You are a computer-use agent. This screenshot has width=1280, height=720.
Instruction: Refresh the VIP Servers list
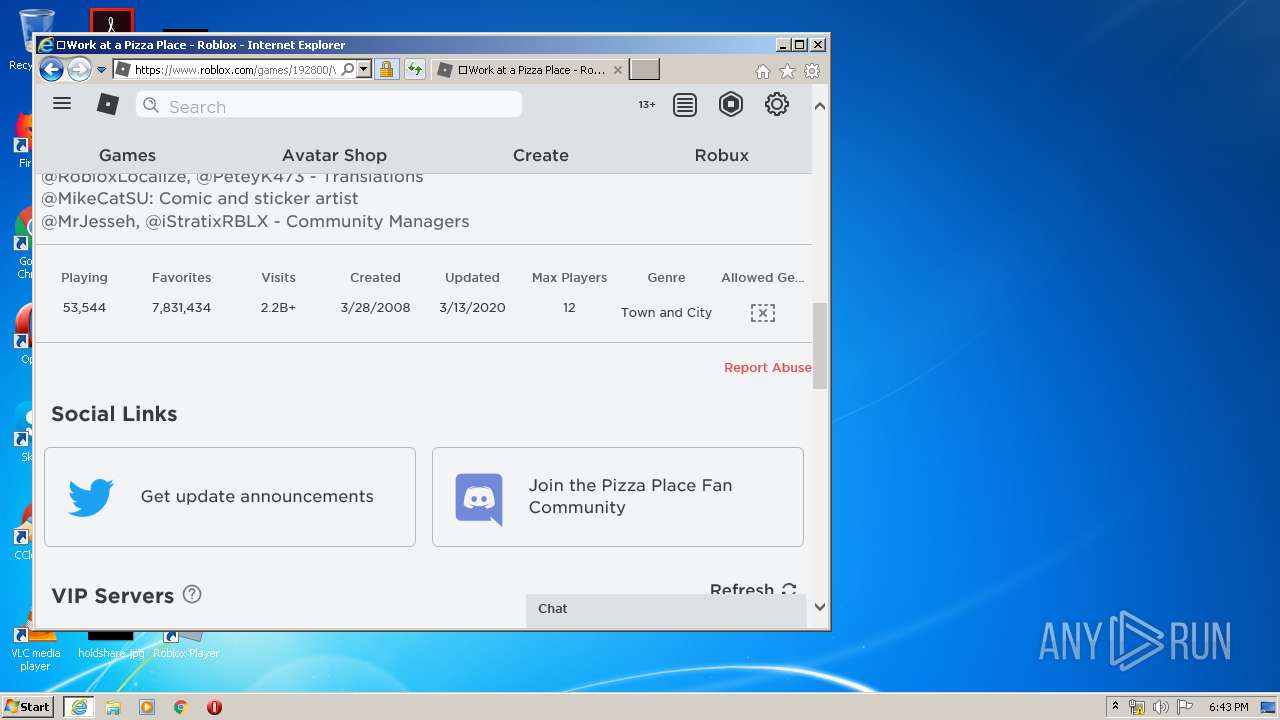pyautogui.click(x=753, y=590)
